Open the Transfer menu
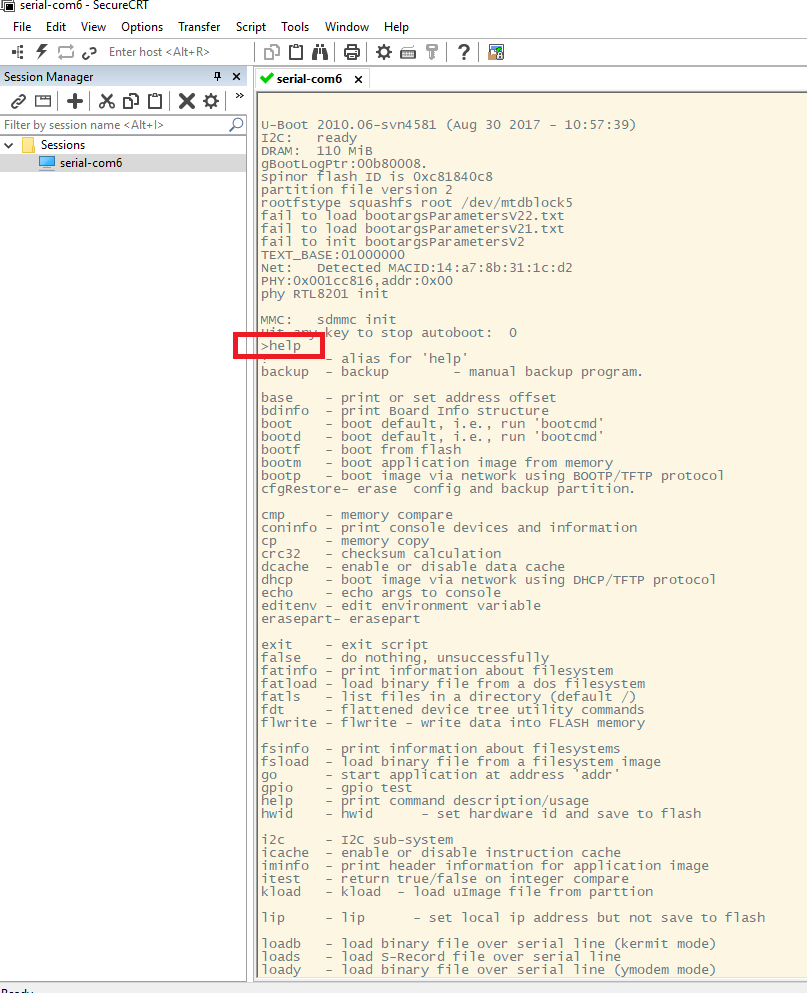 [x=199, y=27]
